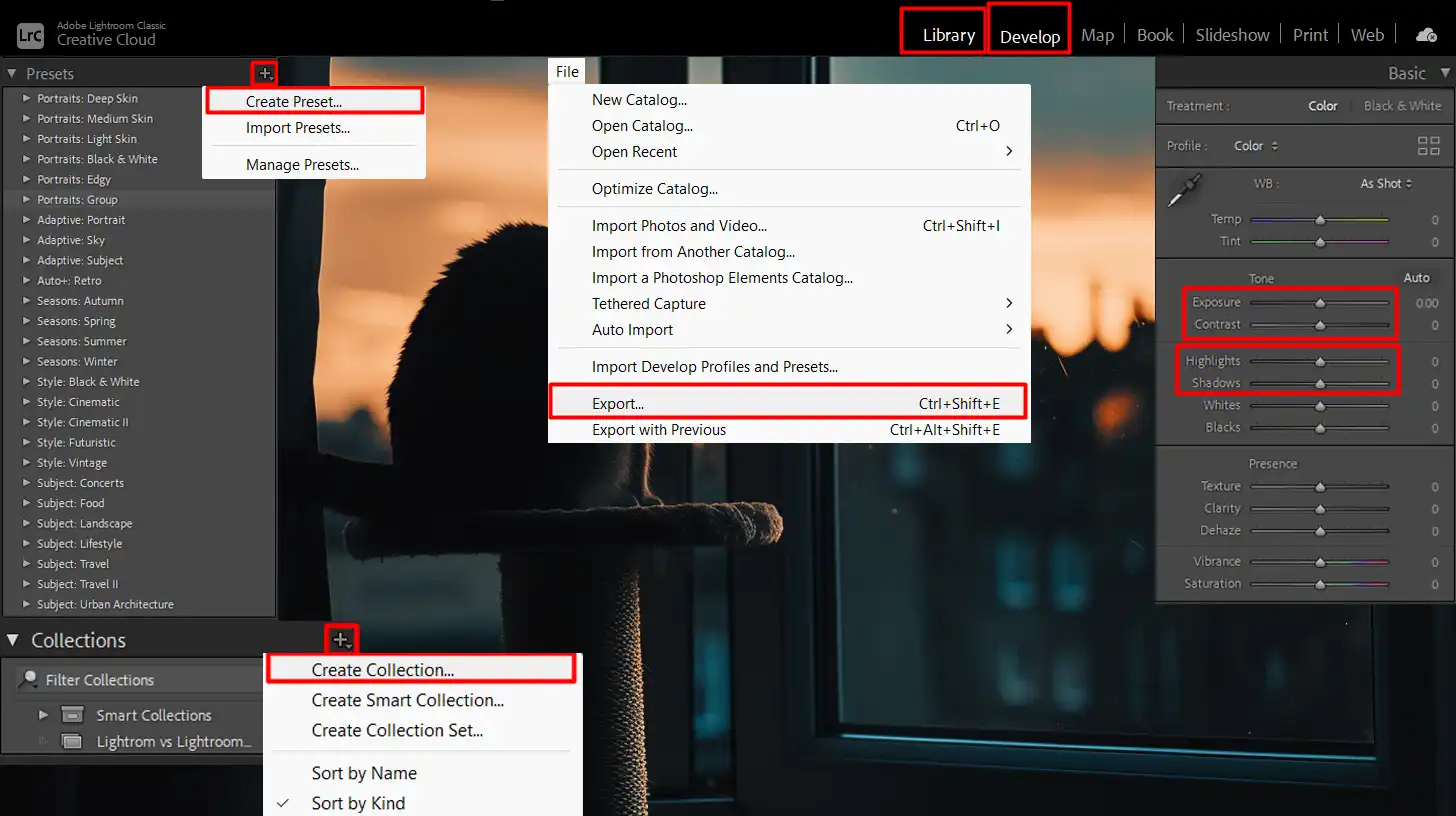This screenshot has height=816, width=1456.
Task: Open the Book module
Action: [1155, 35]
